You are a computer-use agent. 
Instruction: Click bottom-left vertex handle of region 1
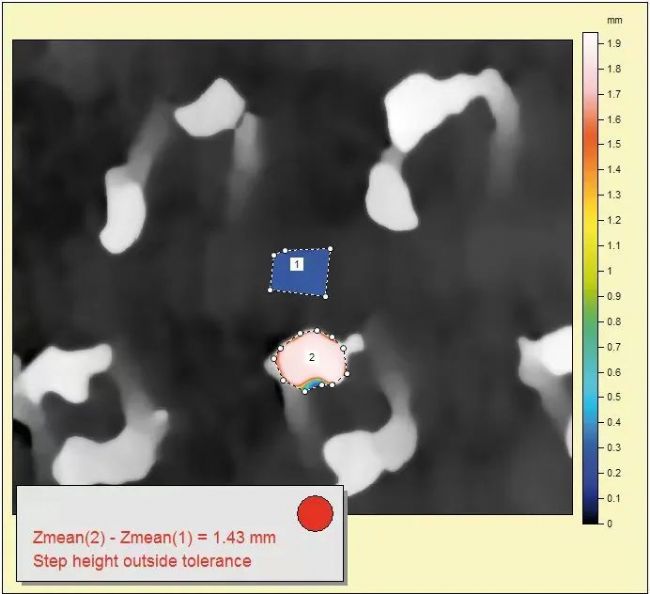click(270, 290)
